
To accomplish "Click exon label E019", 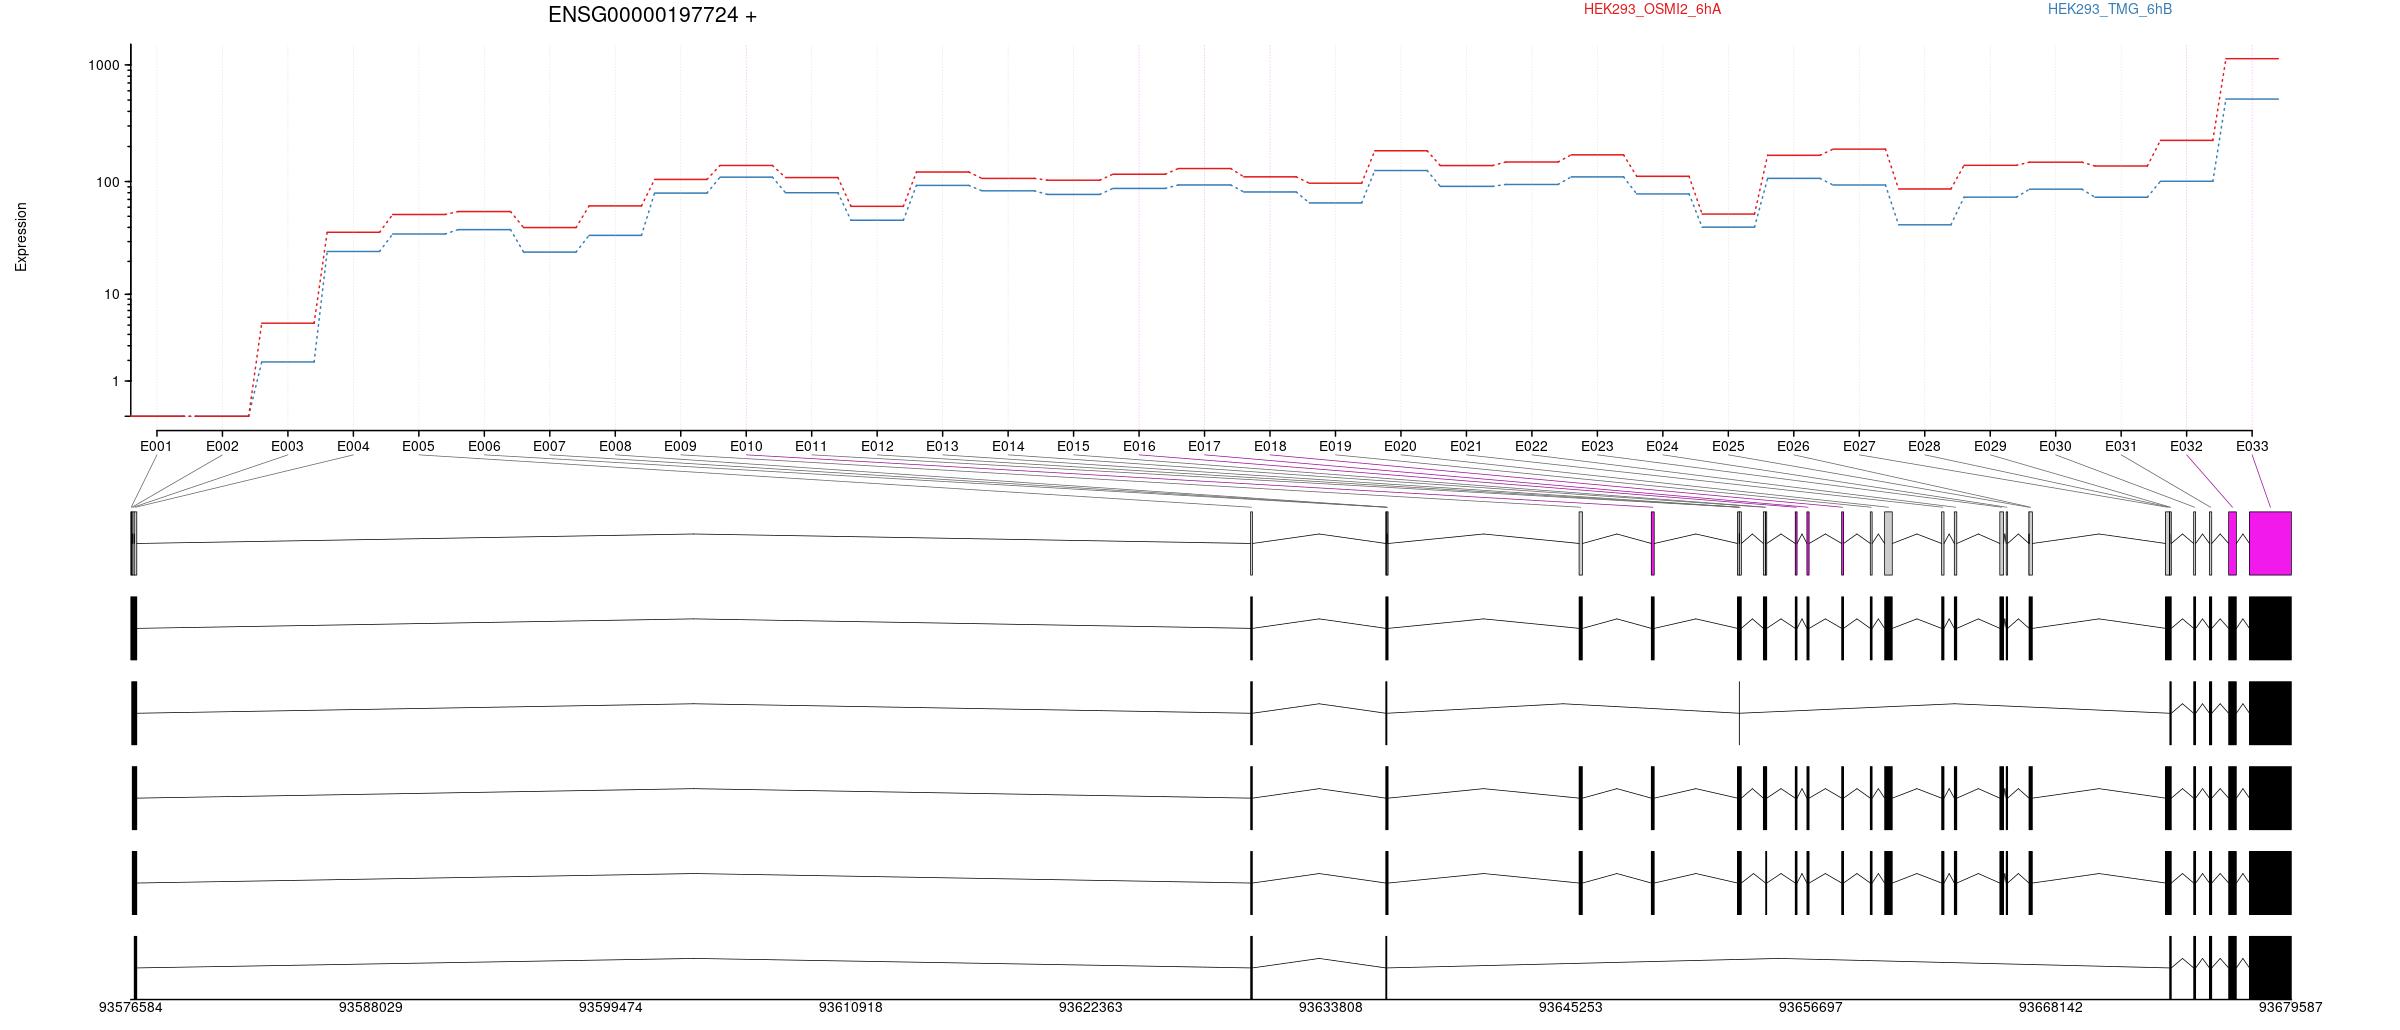I will click(x=1335, y=446).
